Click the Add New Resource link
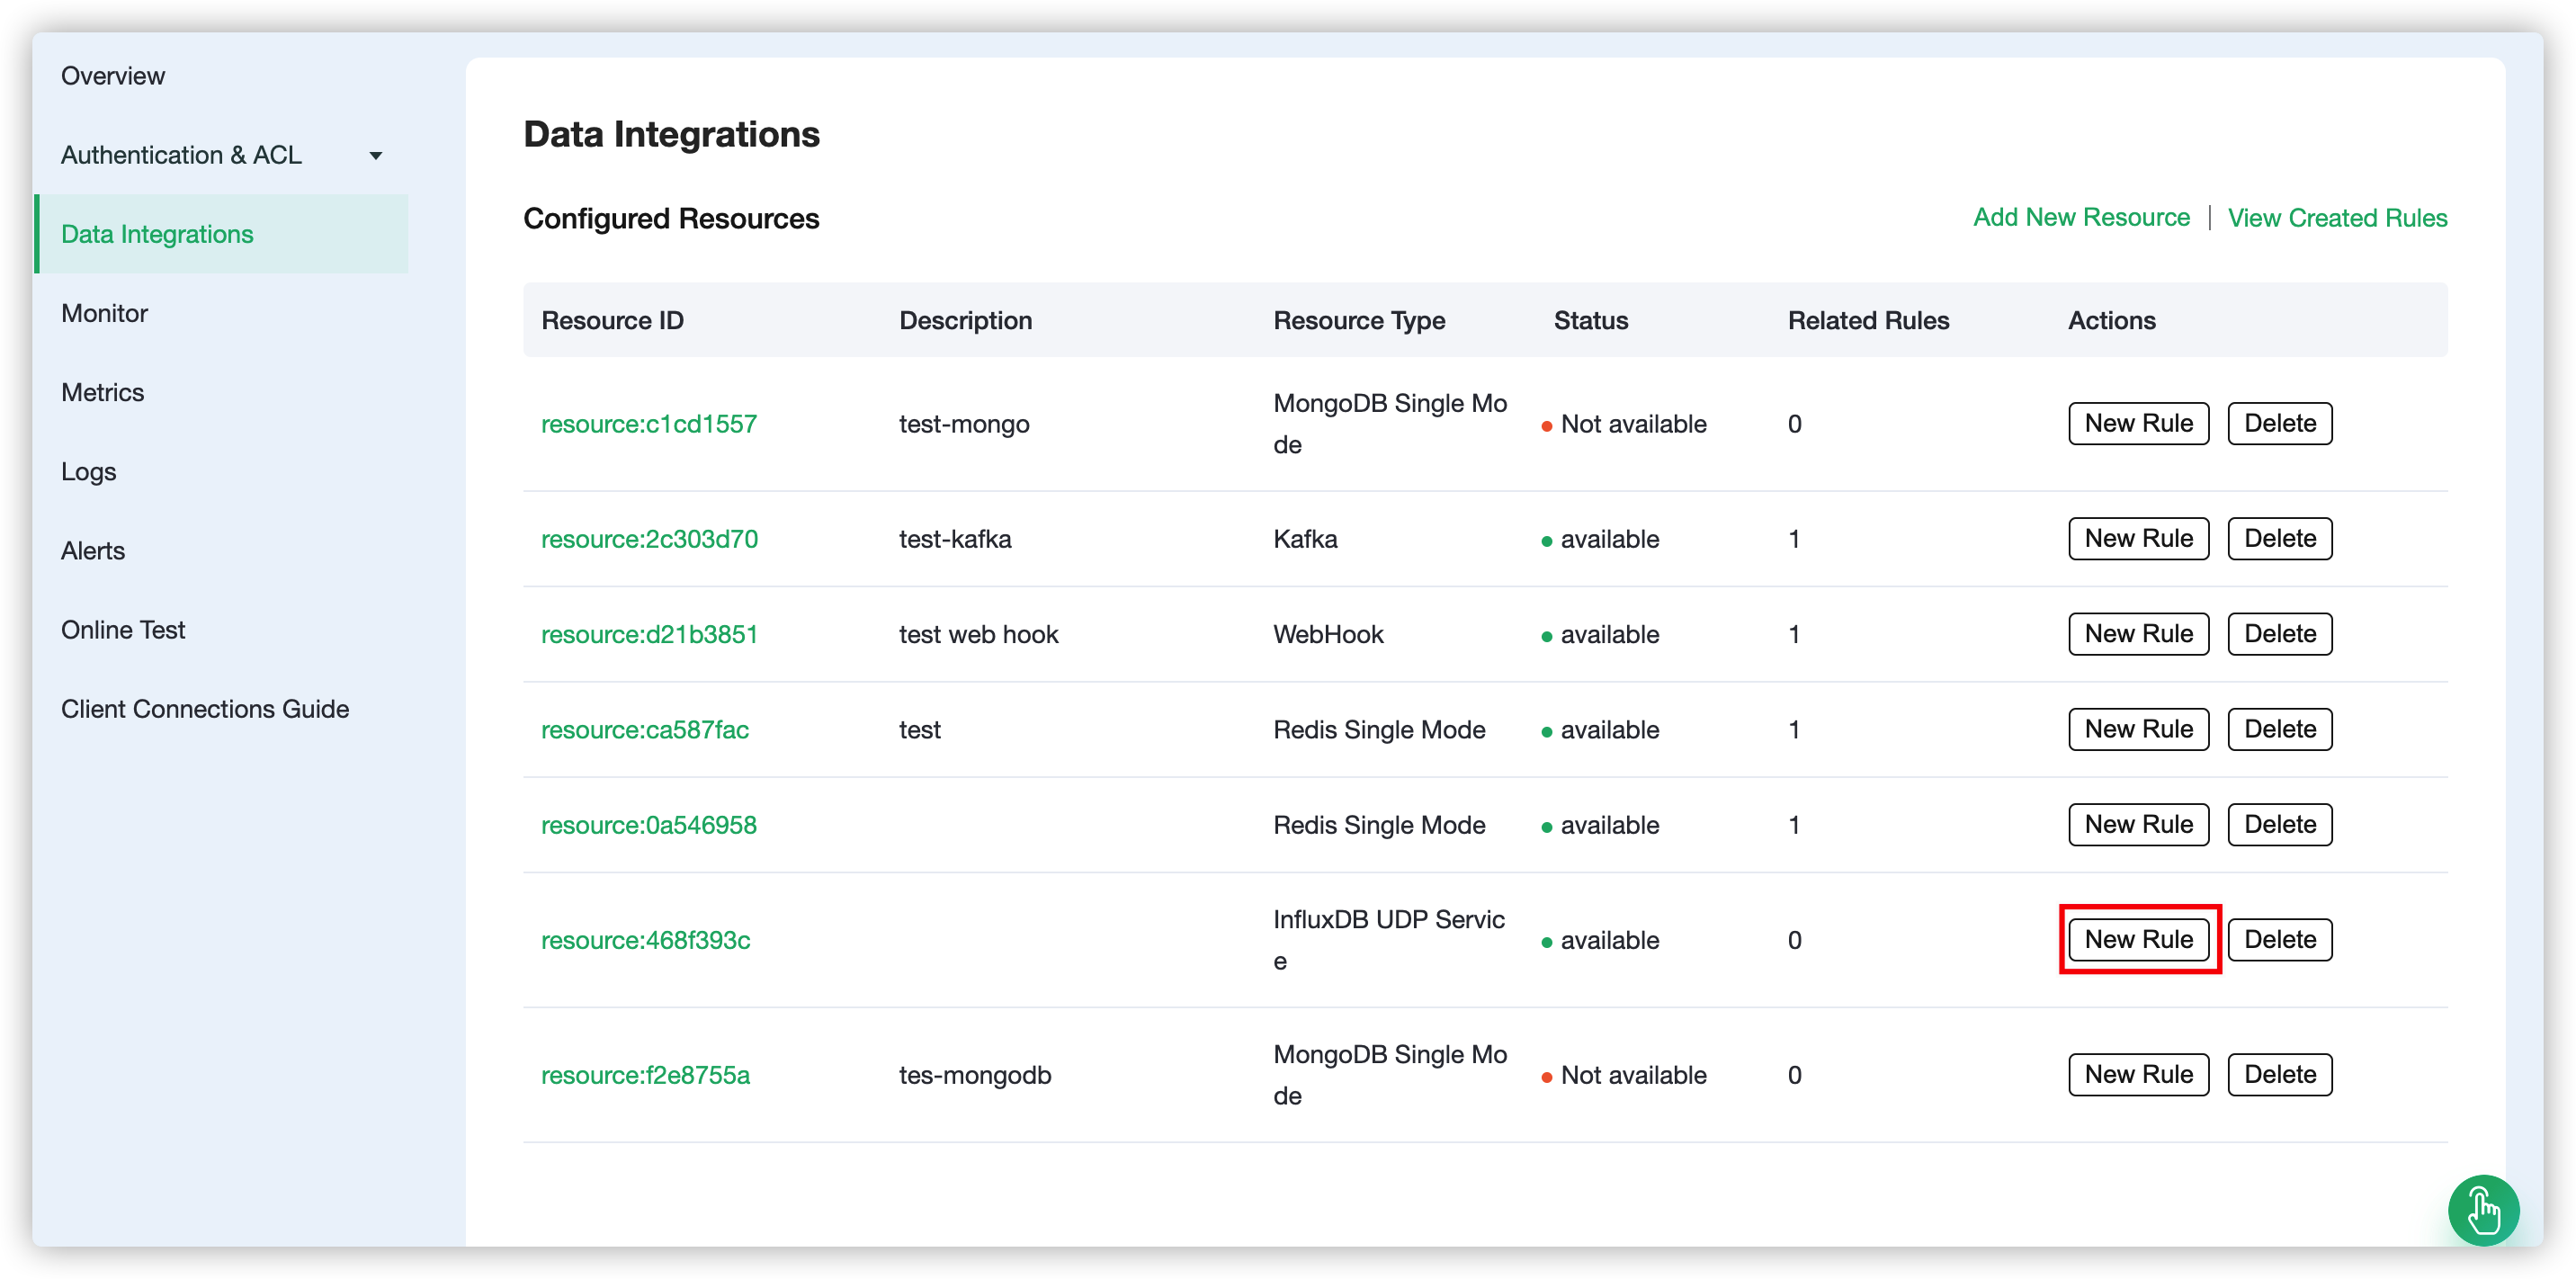 point(2081,217)
